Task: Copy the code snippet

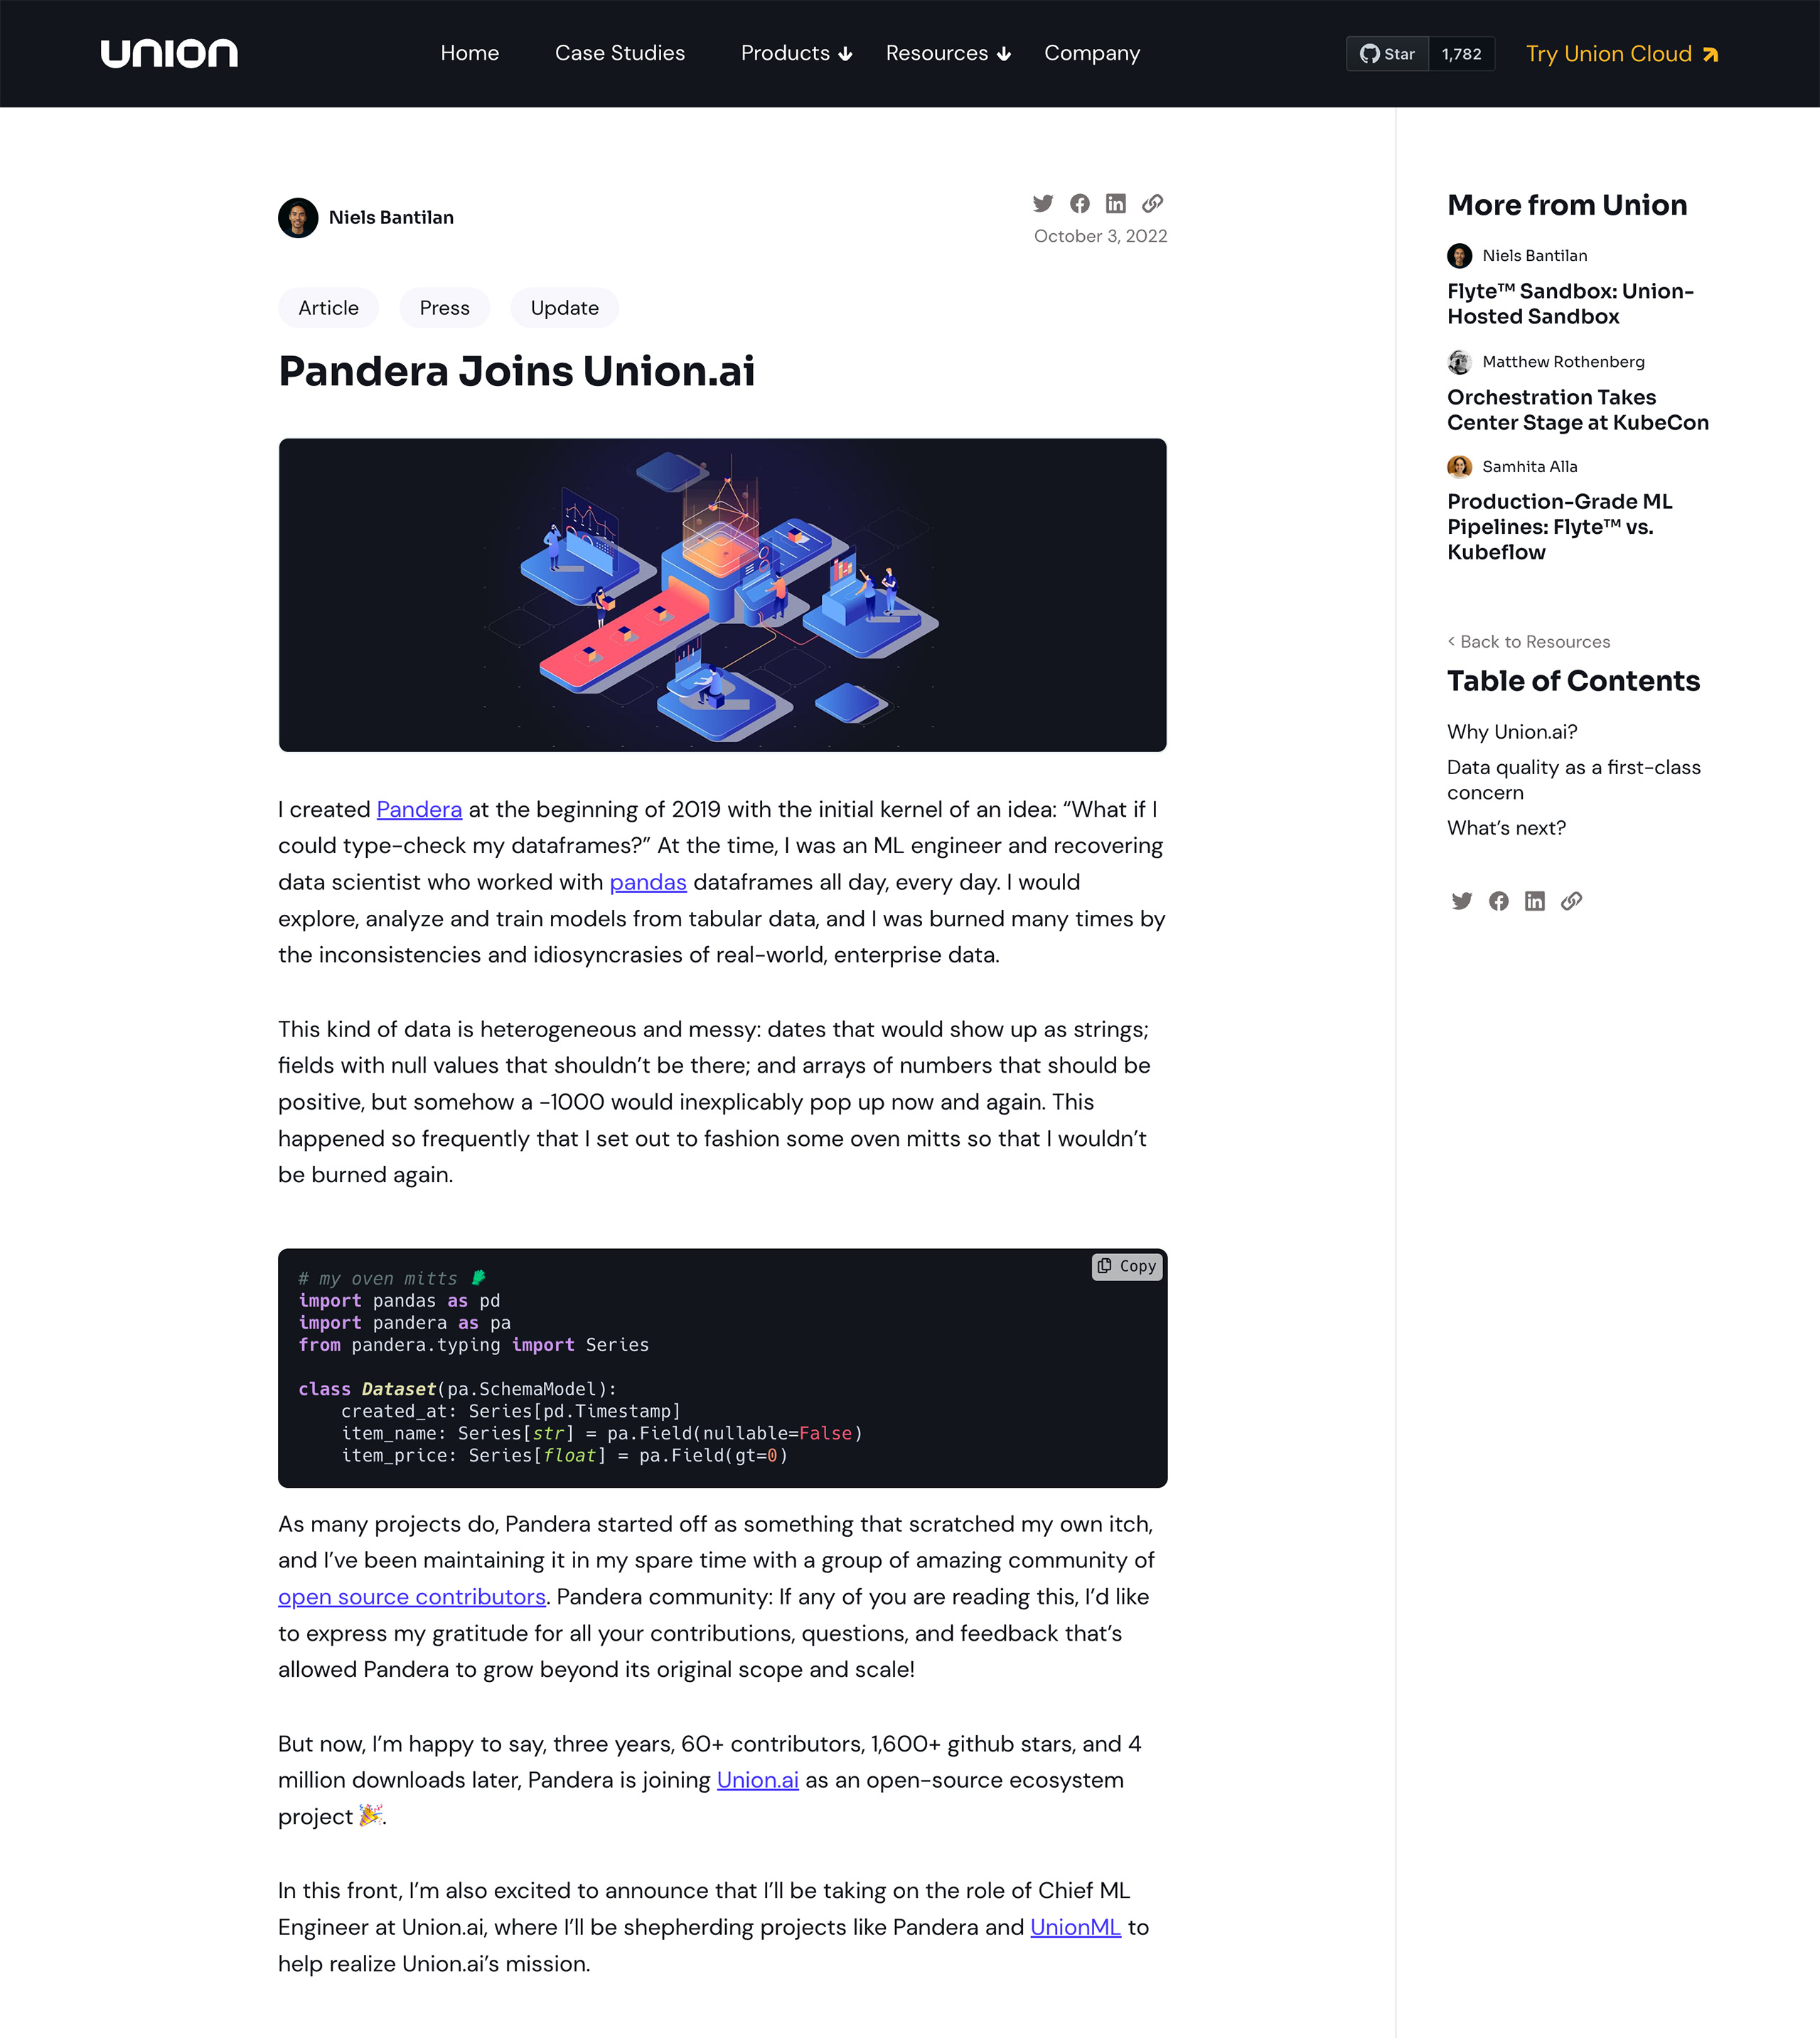Action: 1127,1266
